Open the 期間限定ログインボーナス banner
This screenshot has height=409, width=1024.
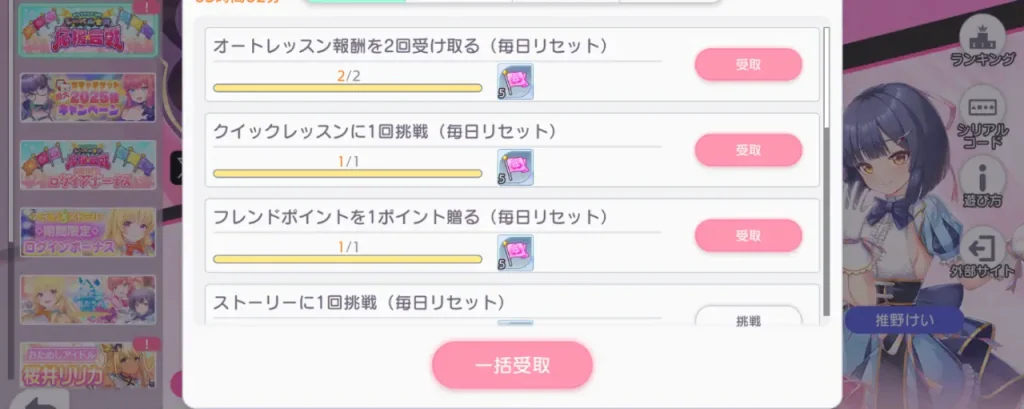[88, 232]
